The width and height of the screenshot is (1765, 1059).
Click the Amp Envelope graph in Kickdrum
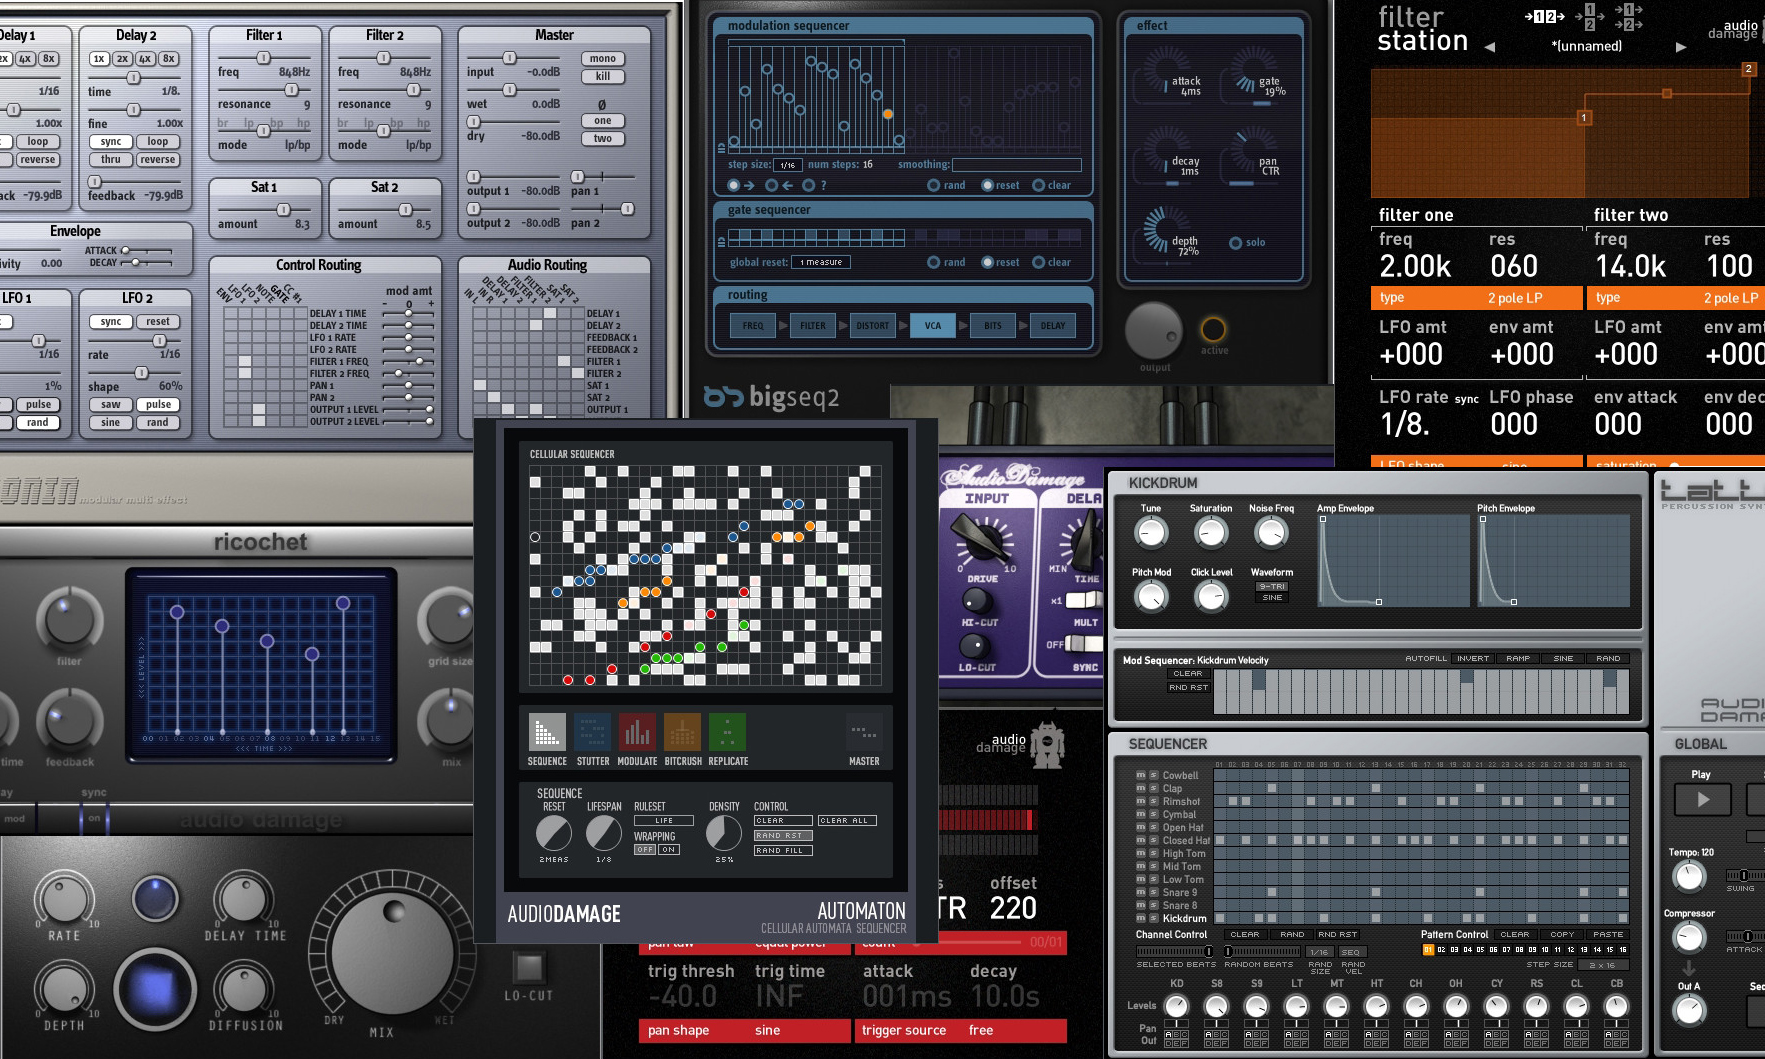[1393, 560]
